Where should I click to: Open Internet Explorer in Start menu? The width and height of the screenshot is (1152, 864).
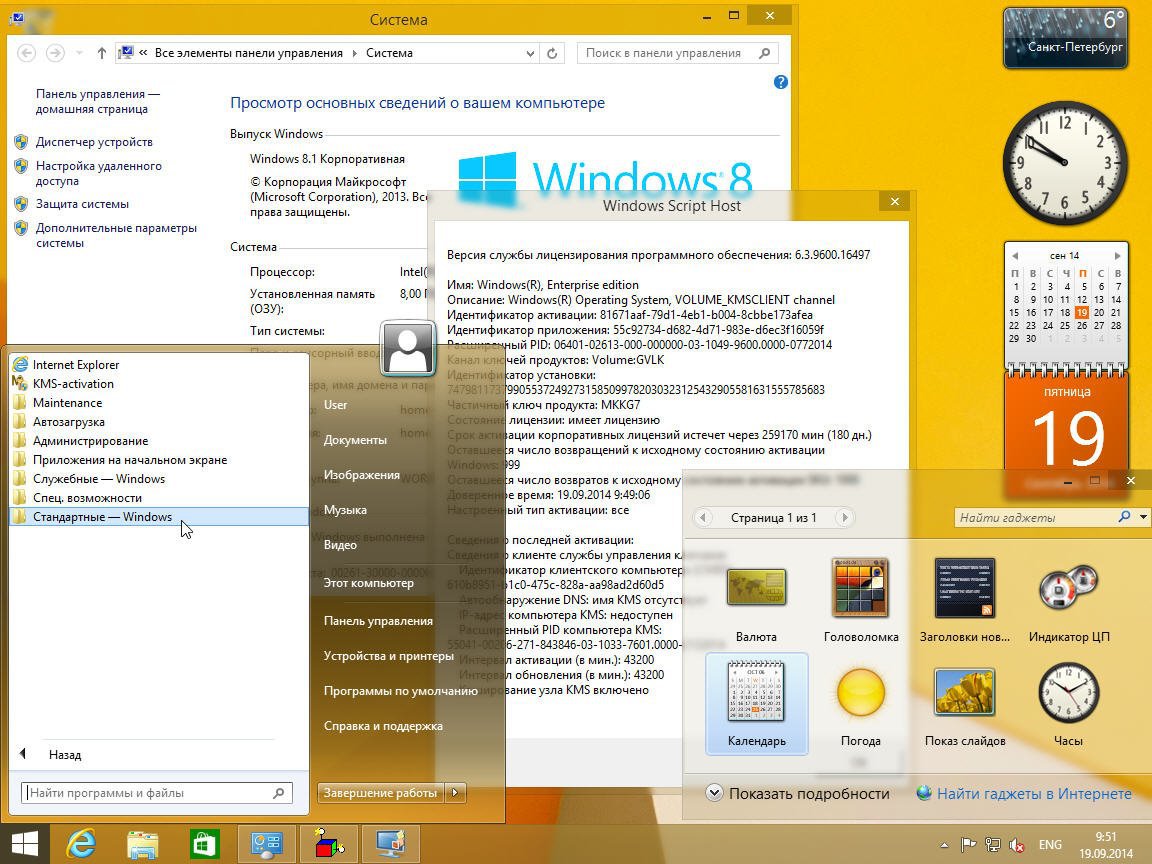coord(159,364)
